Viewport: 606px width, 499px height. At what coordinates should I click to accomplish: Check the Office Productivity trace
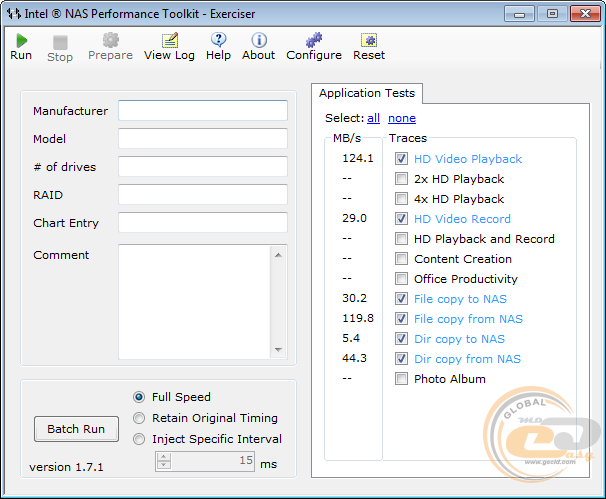(x=401, y=279)
